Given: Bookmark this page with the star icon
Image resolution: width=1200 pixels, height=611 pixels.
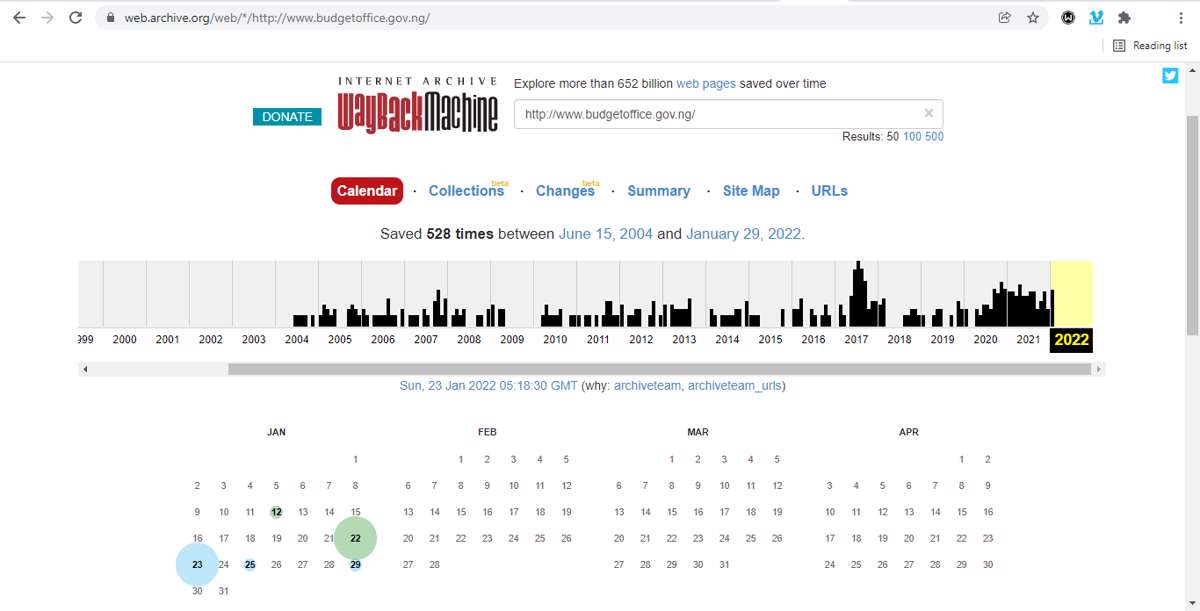Looking at the screenshot, I should pyautogui.click(x=1033, y=18).
